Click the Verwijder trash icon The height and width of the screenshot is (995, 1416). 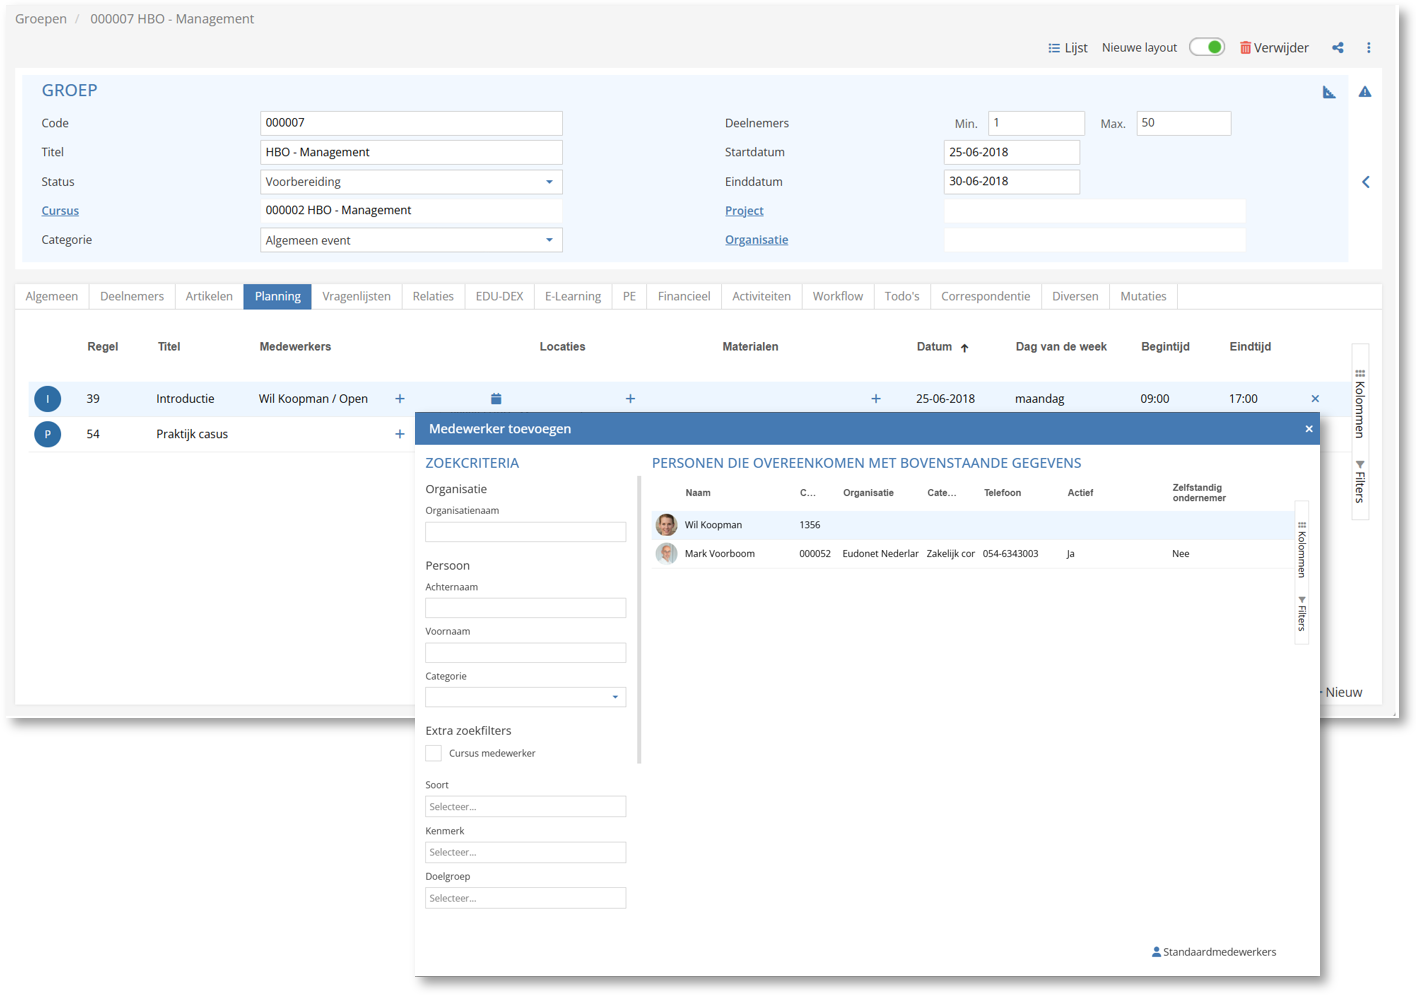(x=1246, y=48)
